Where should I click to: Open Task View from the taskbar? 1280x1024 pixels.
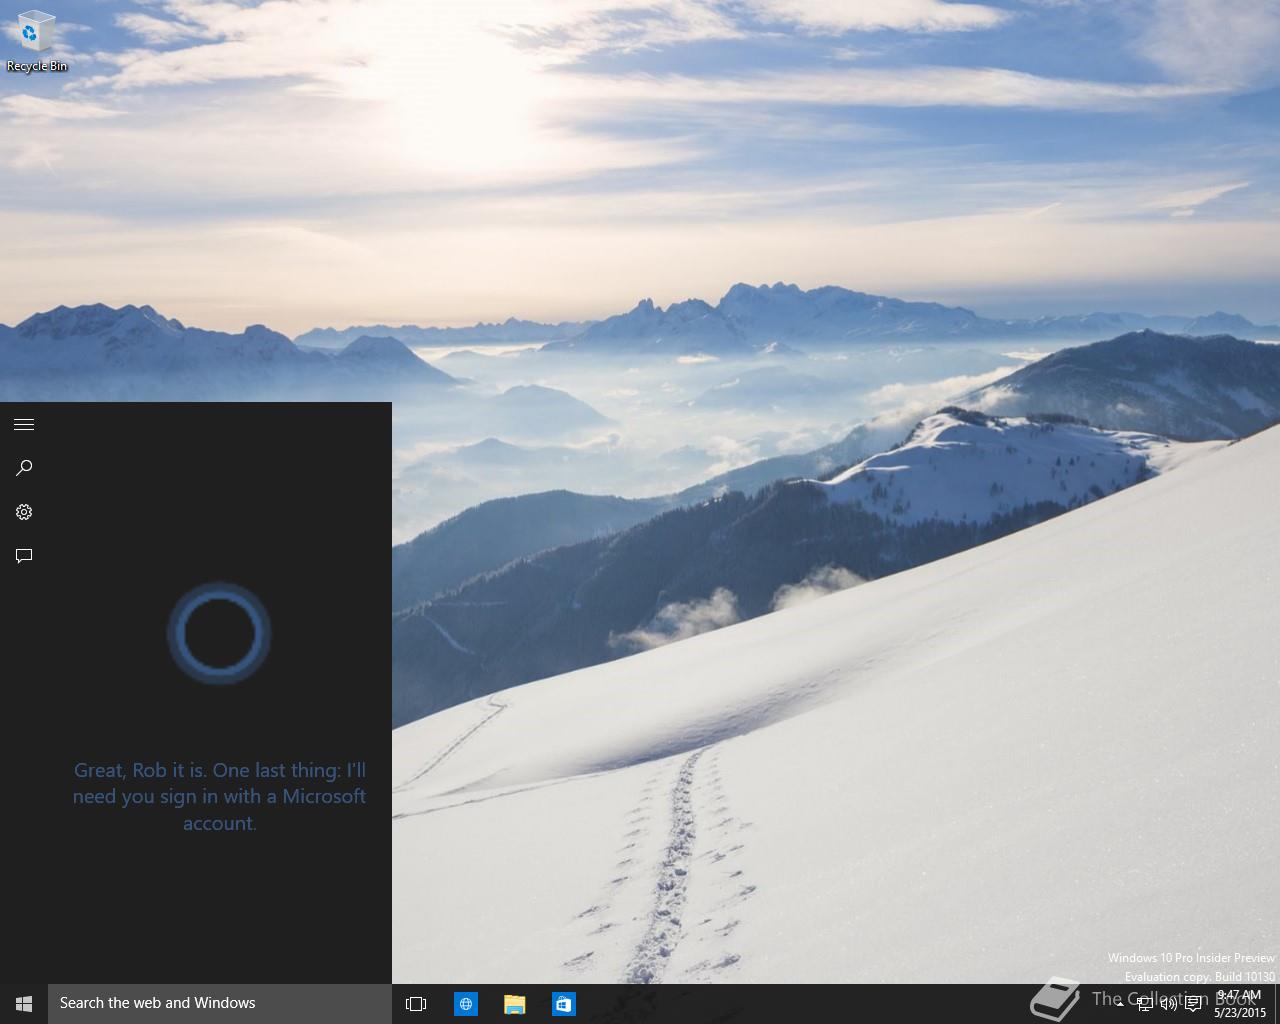[416, 1004]
